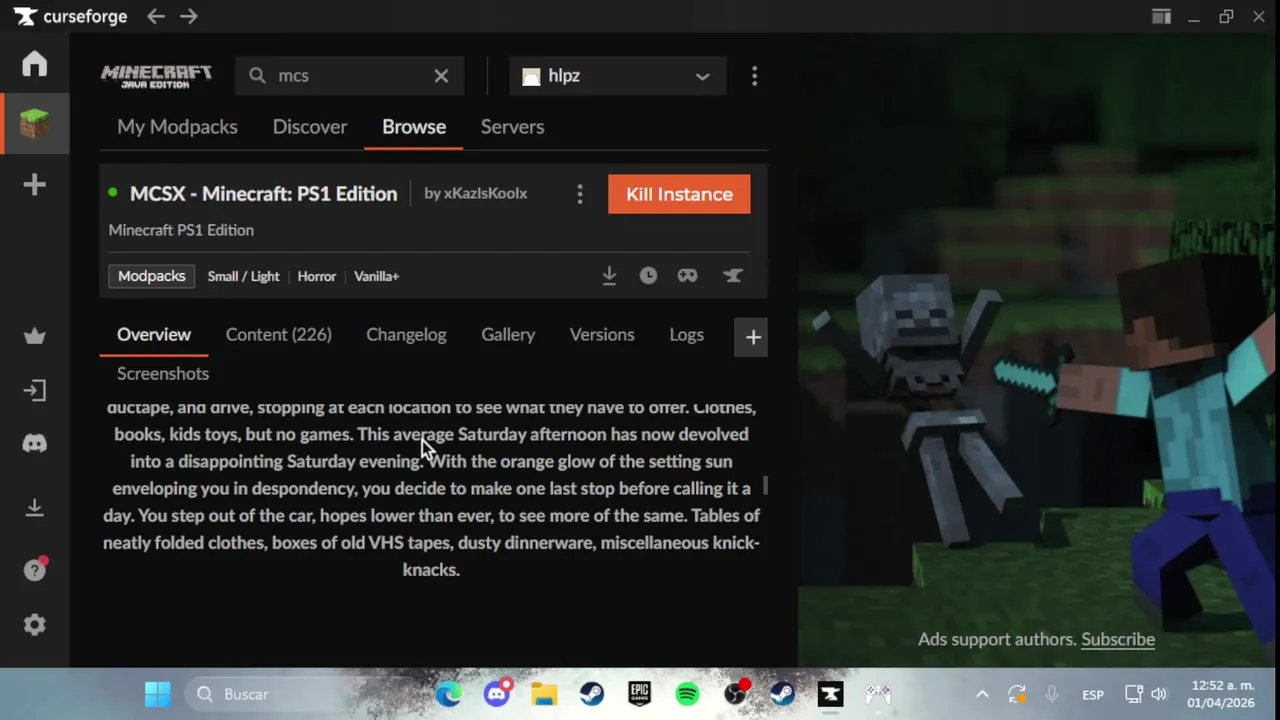Screen dimensions: 1280x720
Task: Click the gamepad game version icon
Action: (687, 275)
